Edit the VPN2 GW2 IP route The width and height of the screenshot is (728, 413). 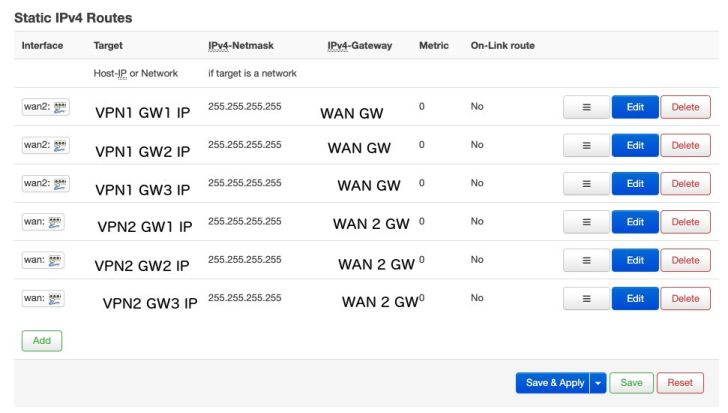click(x=635, y=260)
